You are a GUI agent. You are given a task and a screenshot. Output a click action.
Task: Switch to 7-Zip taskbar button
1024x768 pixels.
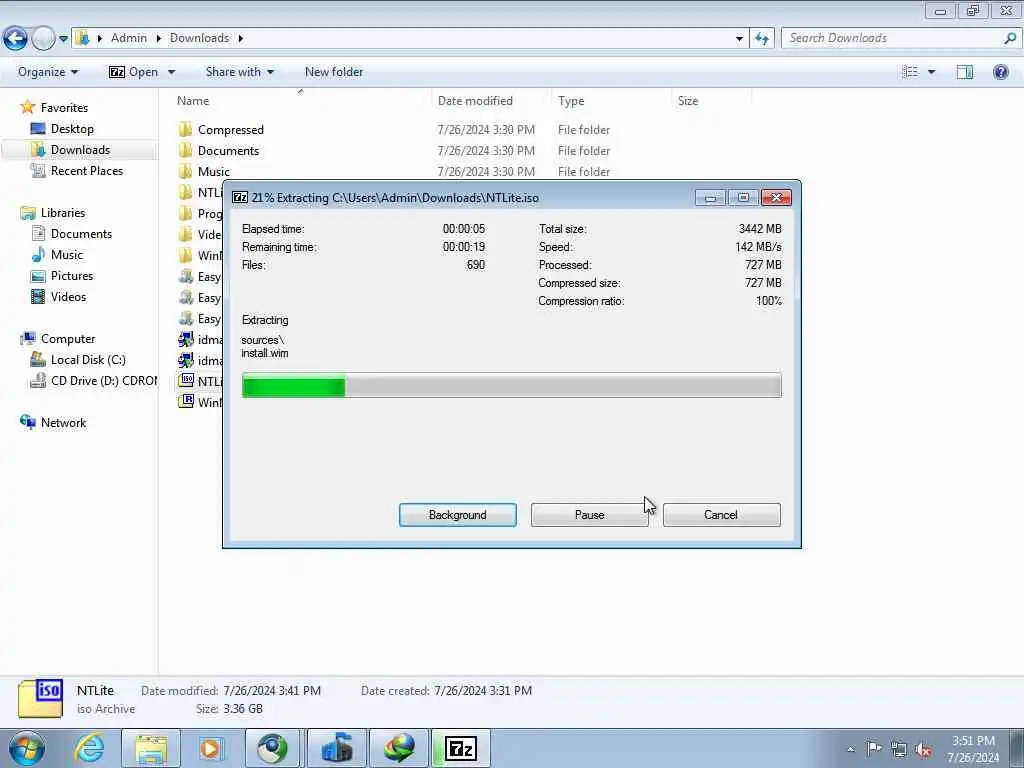pos(461,748)
